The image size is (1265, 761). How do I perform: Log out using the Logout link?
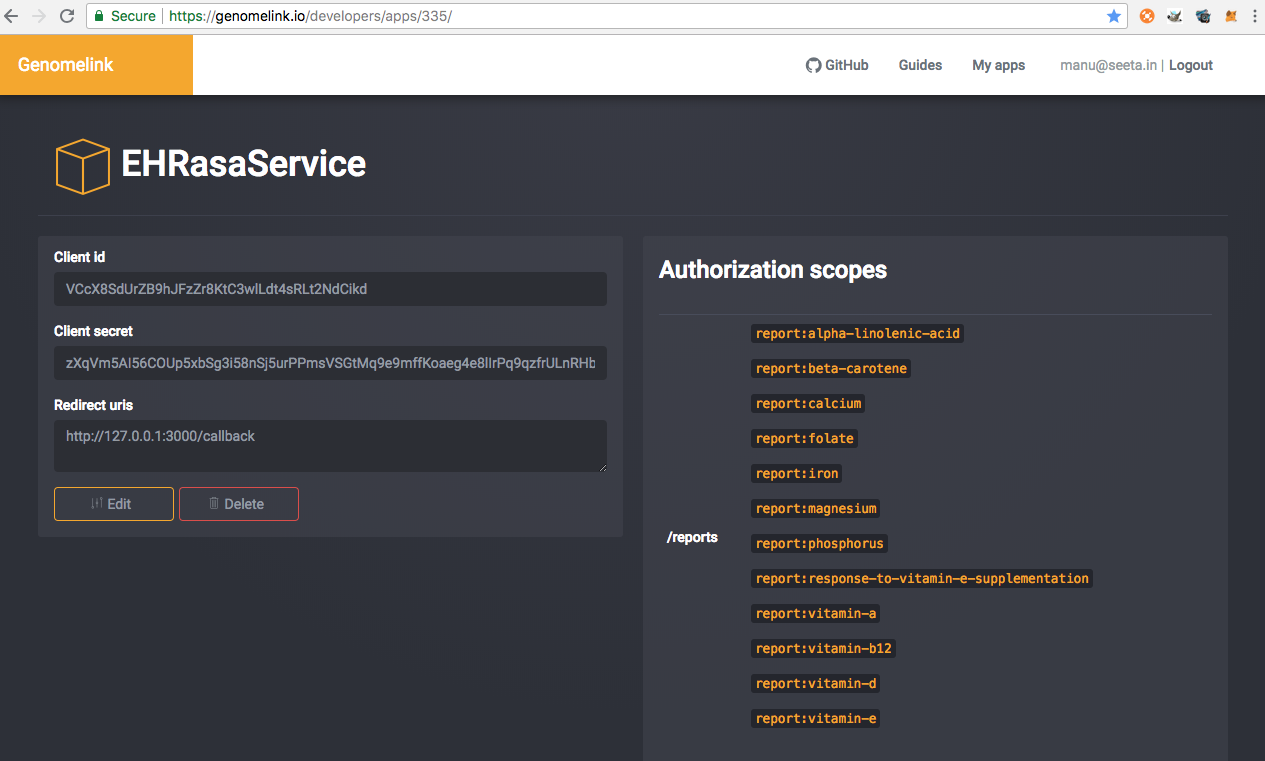(1191, 65)
